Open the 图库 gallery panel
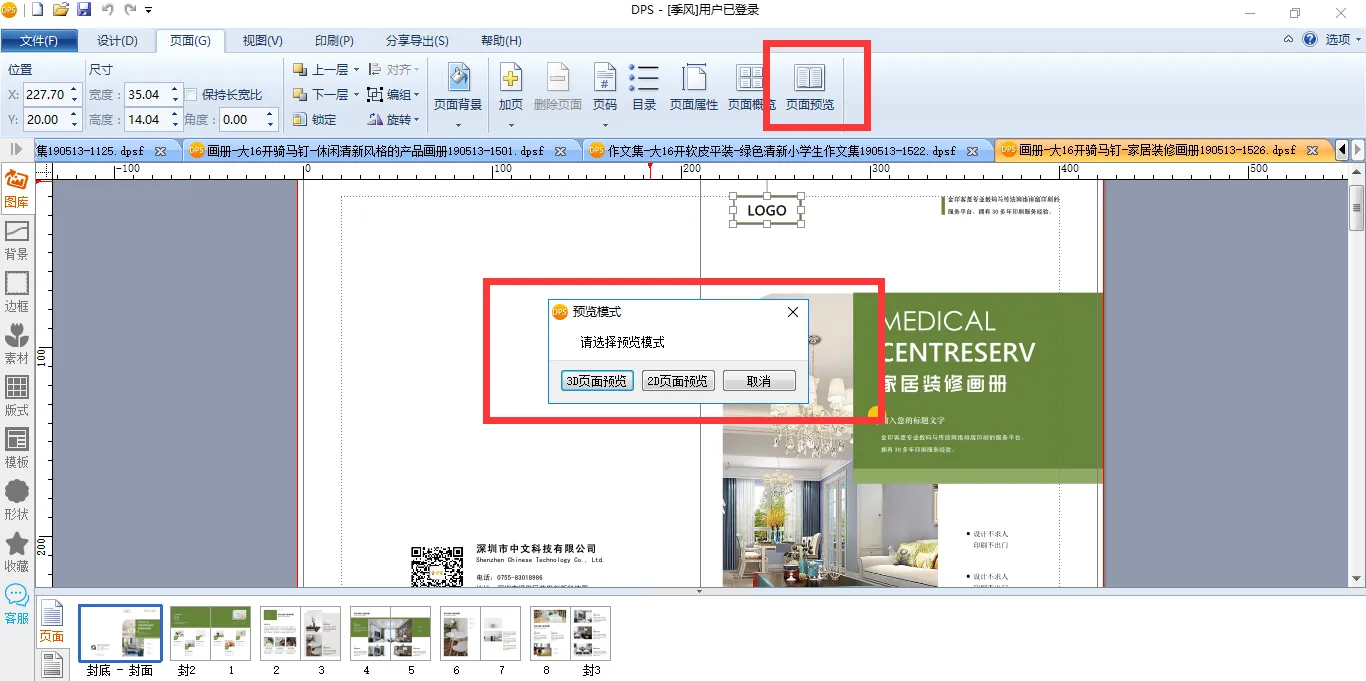The width and height of the screenshot is (1366, 681). [17, 189]
